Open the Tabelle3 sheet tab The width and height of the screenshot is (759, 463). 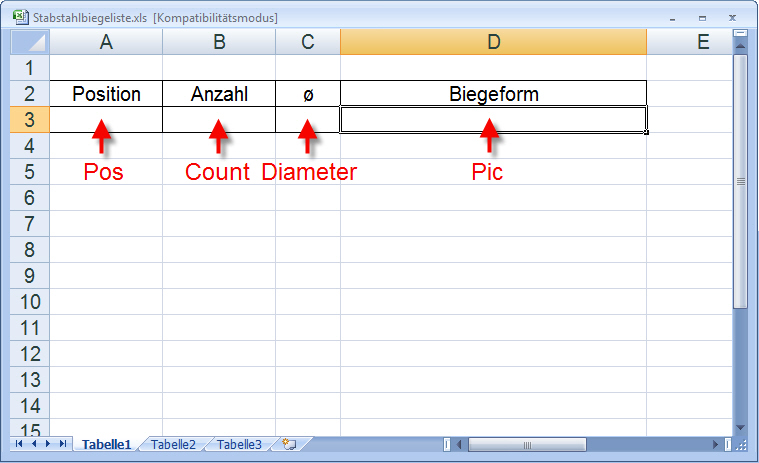[239, 444]
